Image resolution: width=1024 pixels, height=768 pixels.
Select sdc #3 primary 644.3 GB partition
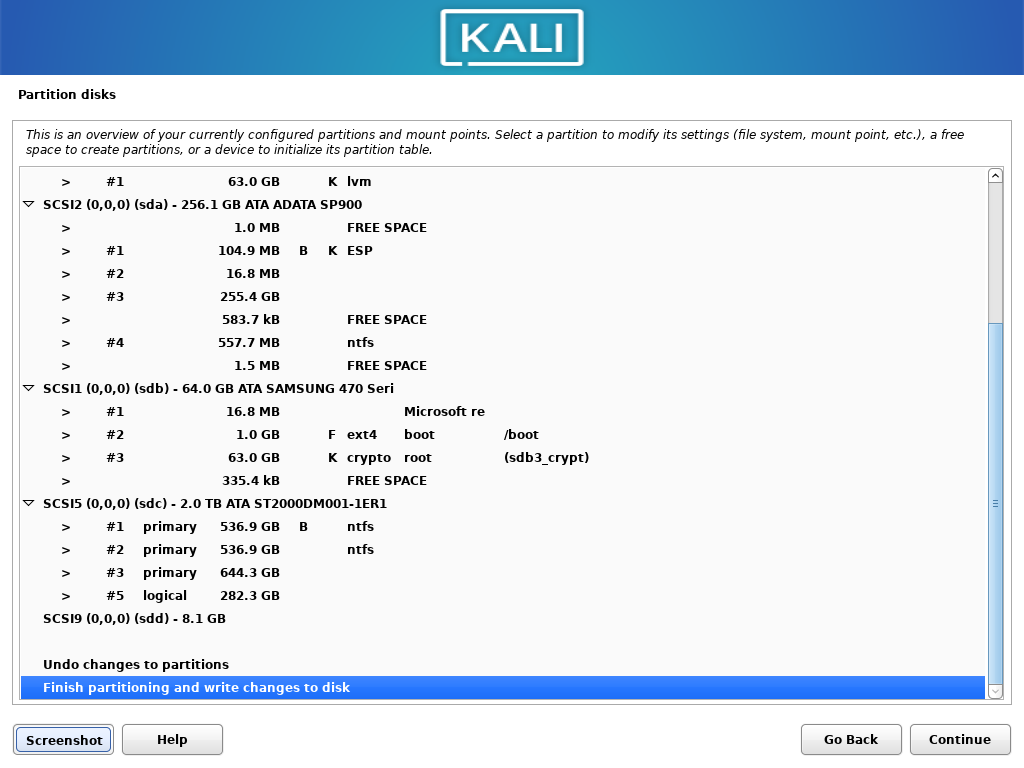click(503, 572)
